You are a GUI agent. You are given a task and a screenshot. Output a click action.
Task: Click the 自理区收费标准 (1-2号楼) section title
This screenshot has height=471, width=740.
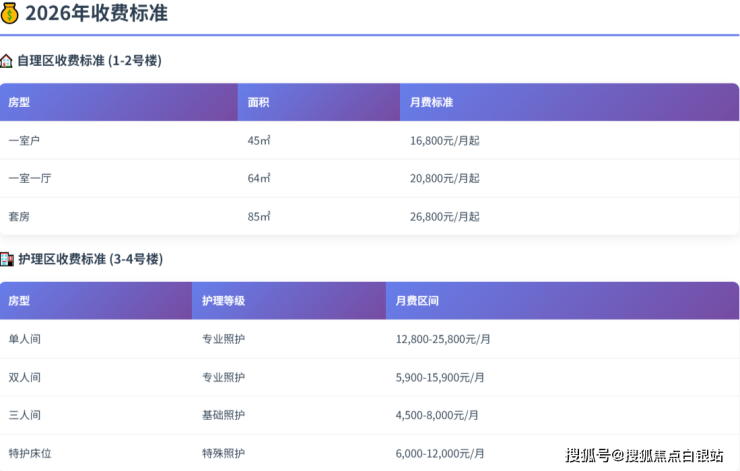pyautogui.click(x=89, y=60)
